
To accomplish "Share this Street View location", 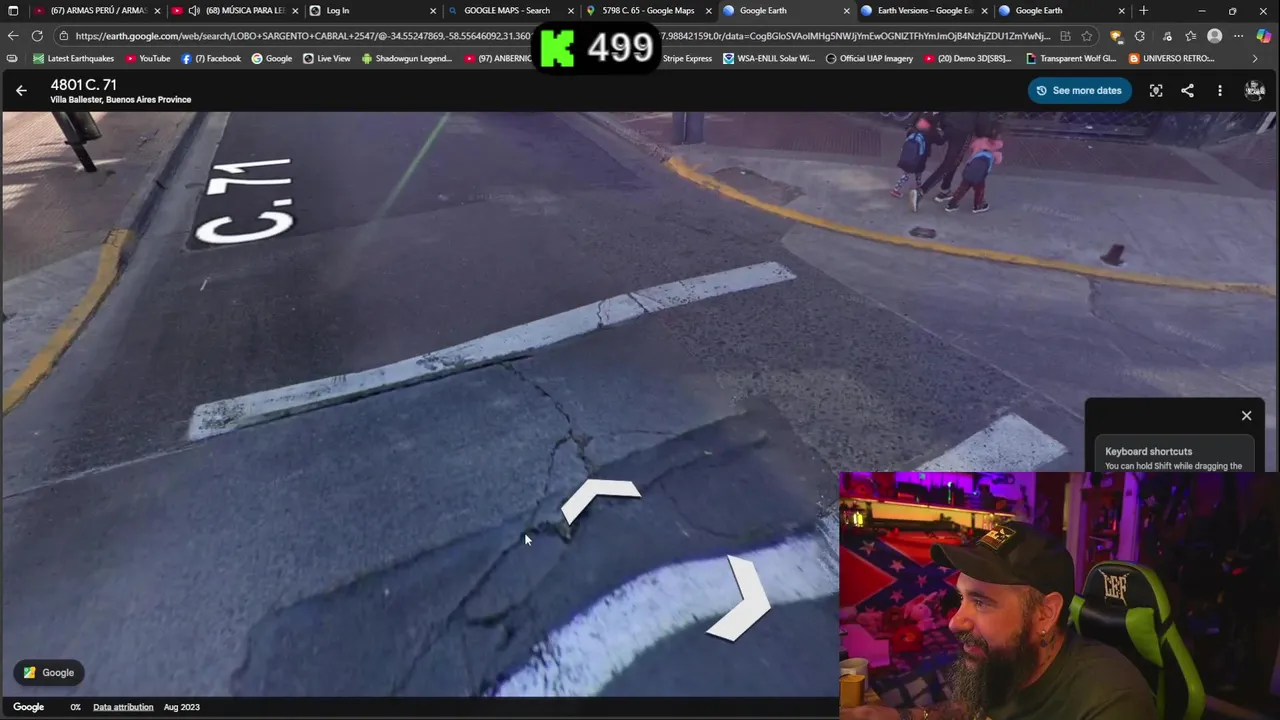I will coord(1187,90).
